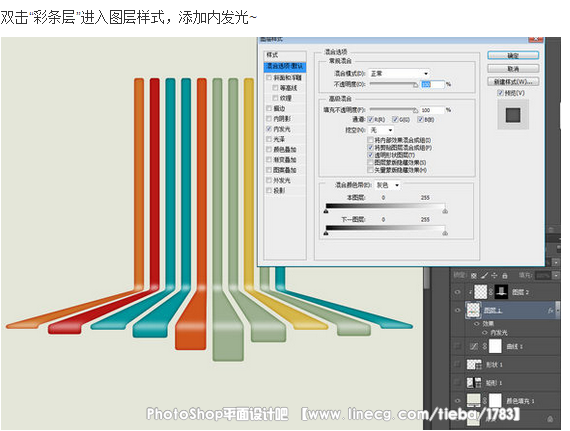Click the 不透明度 opacity percentage field
Screen dimensions: 570x431
(433, 84)
